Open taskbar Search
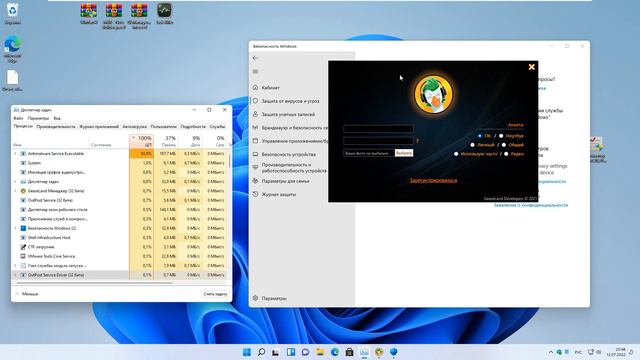 tap(262, 352)
